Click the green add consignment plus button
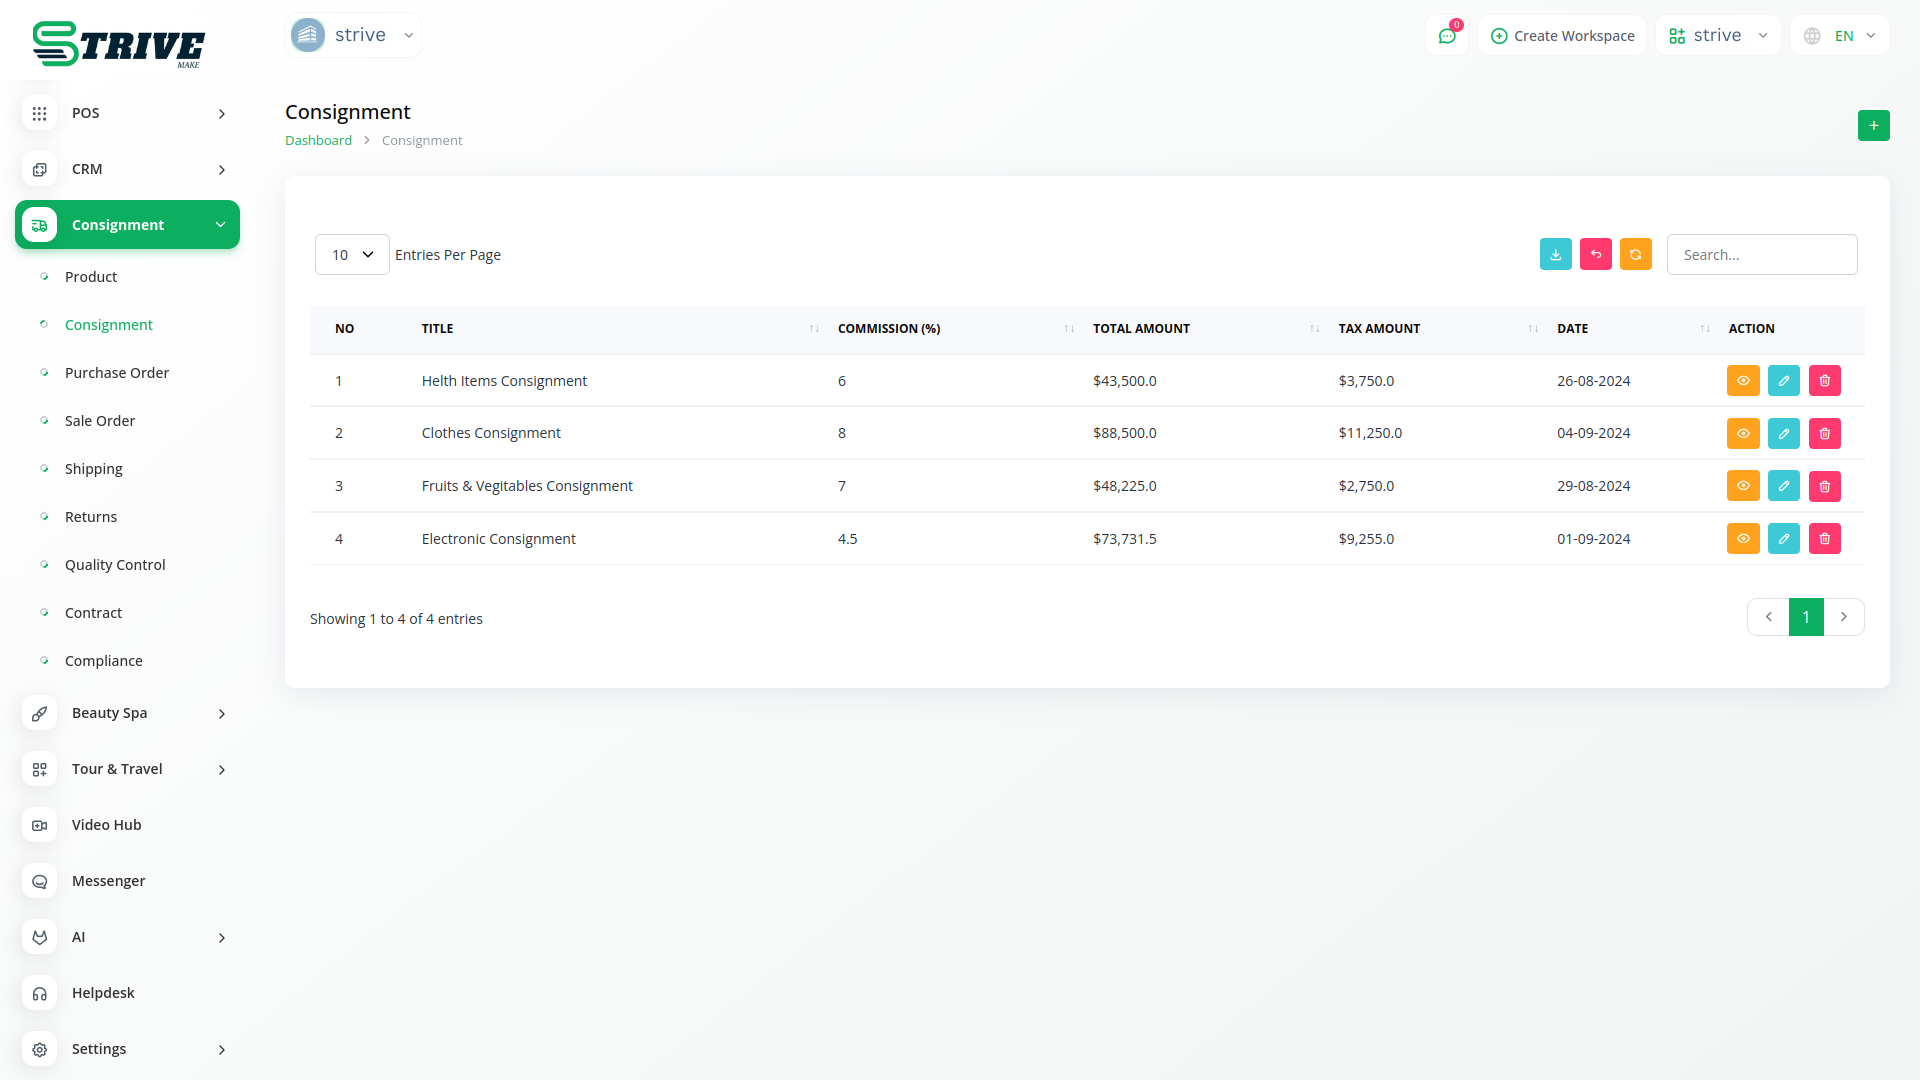Image resolution: width=1920 pixels, height=1080 pixels. point(1873,125)
